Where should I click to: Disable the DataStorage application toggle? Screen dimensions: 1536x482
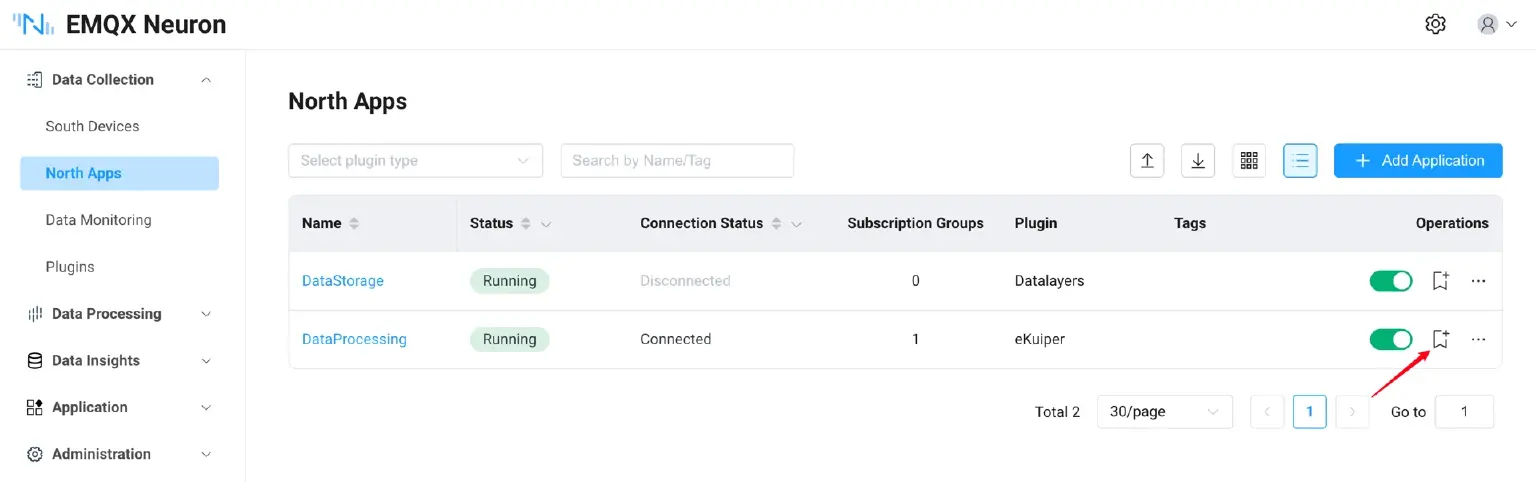pyautogui.click(x=1390, y=281)
